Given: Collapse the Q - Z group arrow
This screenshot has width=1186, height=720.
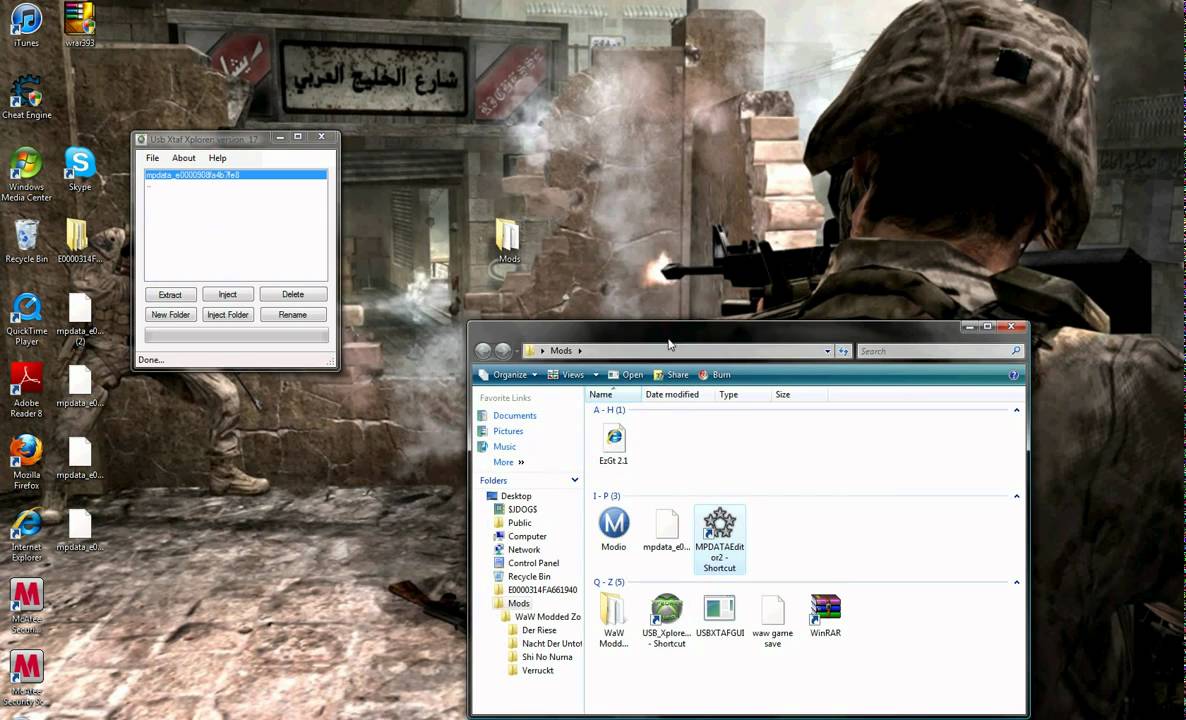Looking at the screenshot, I should click(x=1017, y=582).
